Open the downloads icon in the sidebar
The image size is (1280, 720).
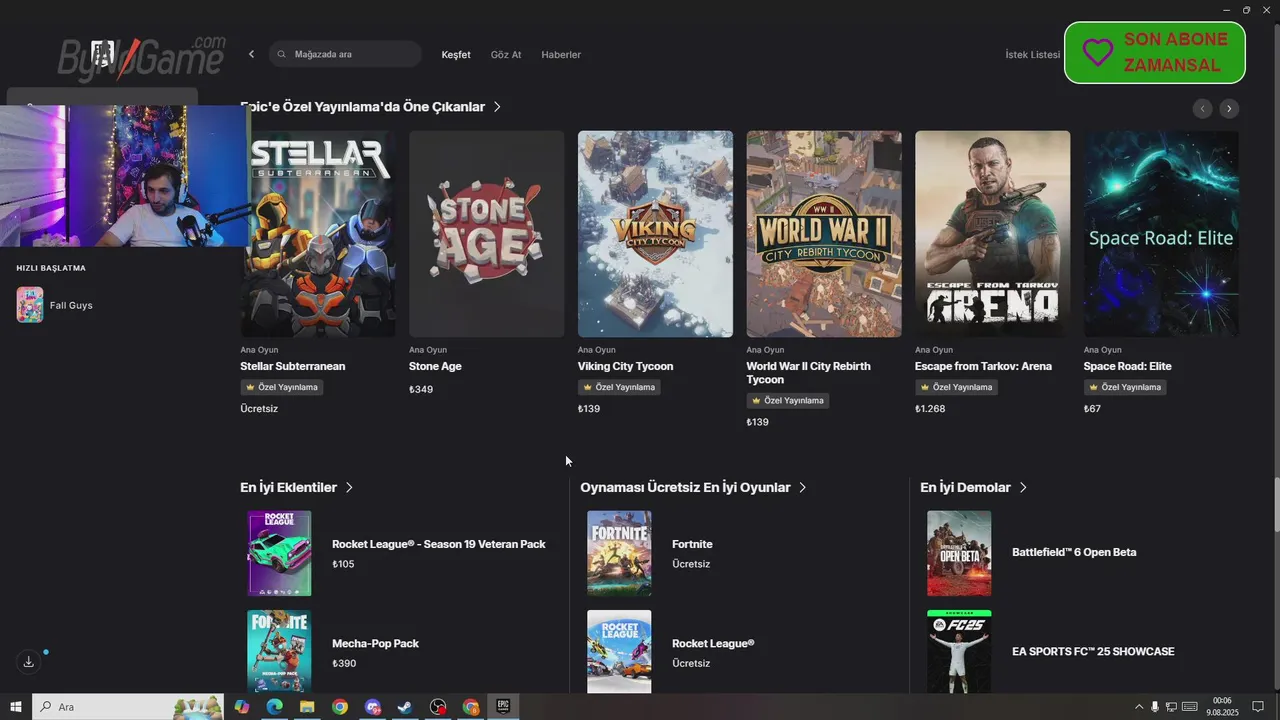28,662
